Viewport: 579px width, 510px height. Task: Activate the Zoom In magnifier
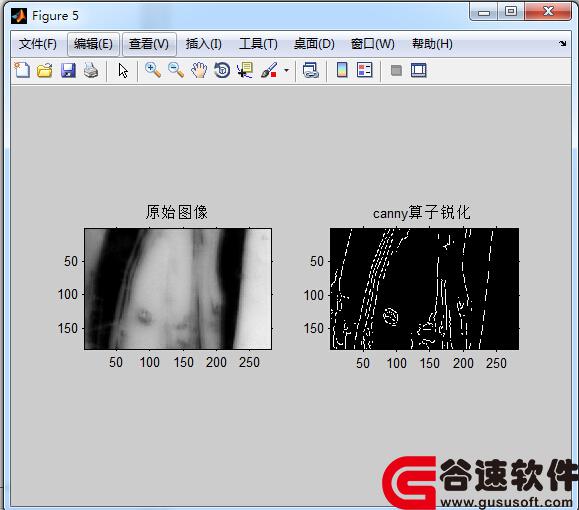point(153,70)
